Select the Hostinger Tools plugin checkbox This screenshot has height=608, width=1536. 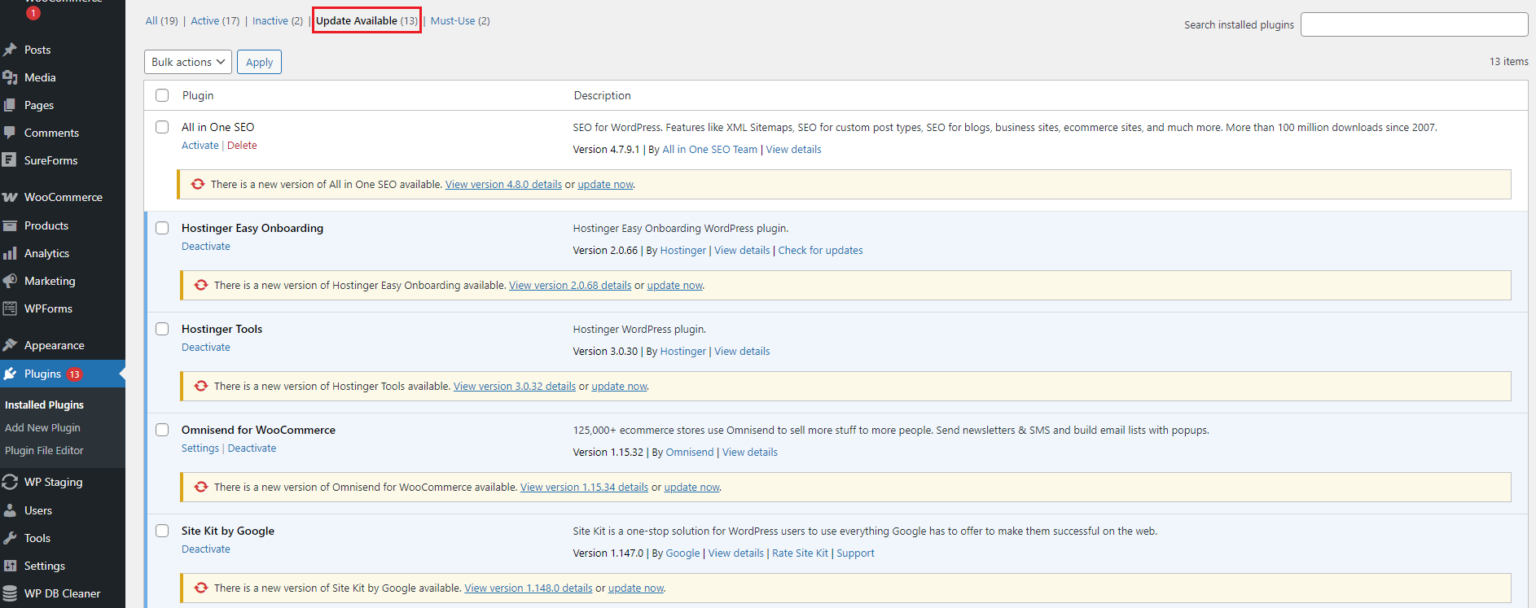click(162, 328)
